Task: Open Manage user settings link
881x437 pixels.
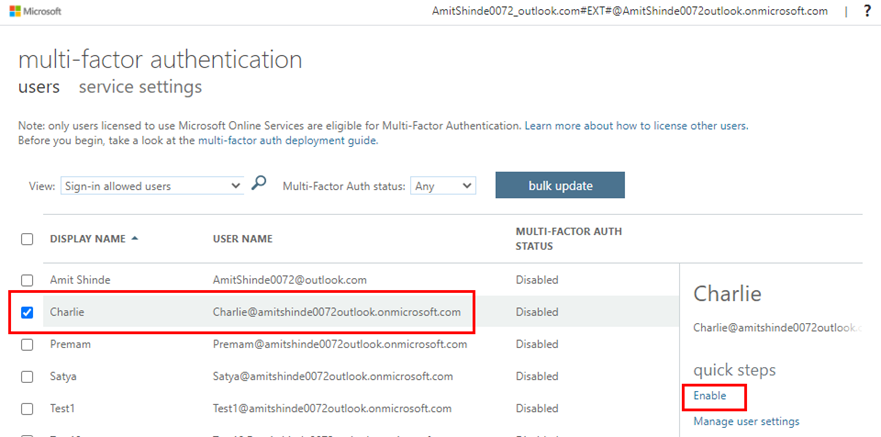Action: pos(746,421)
